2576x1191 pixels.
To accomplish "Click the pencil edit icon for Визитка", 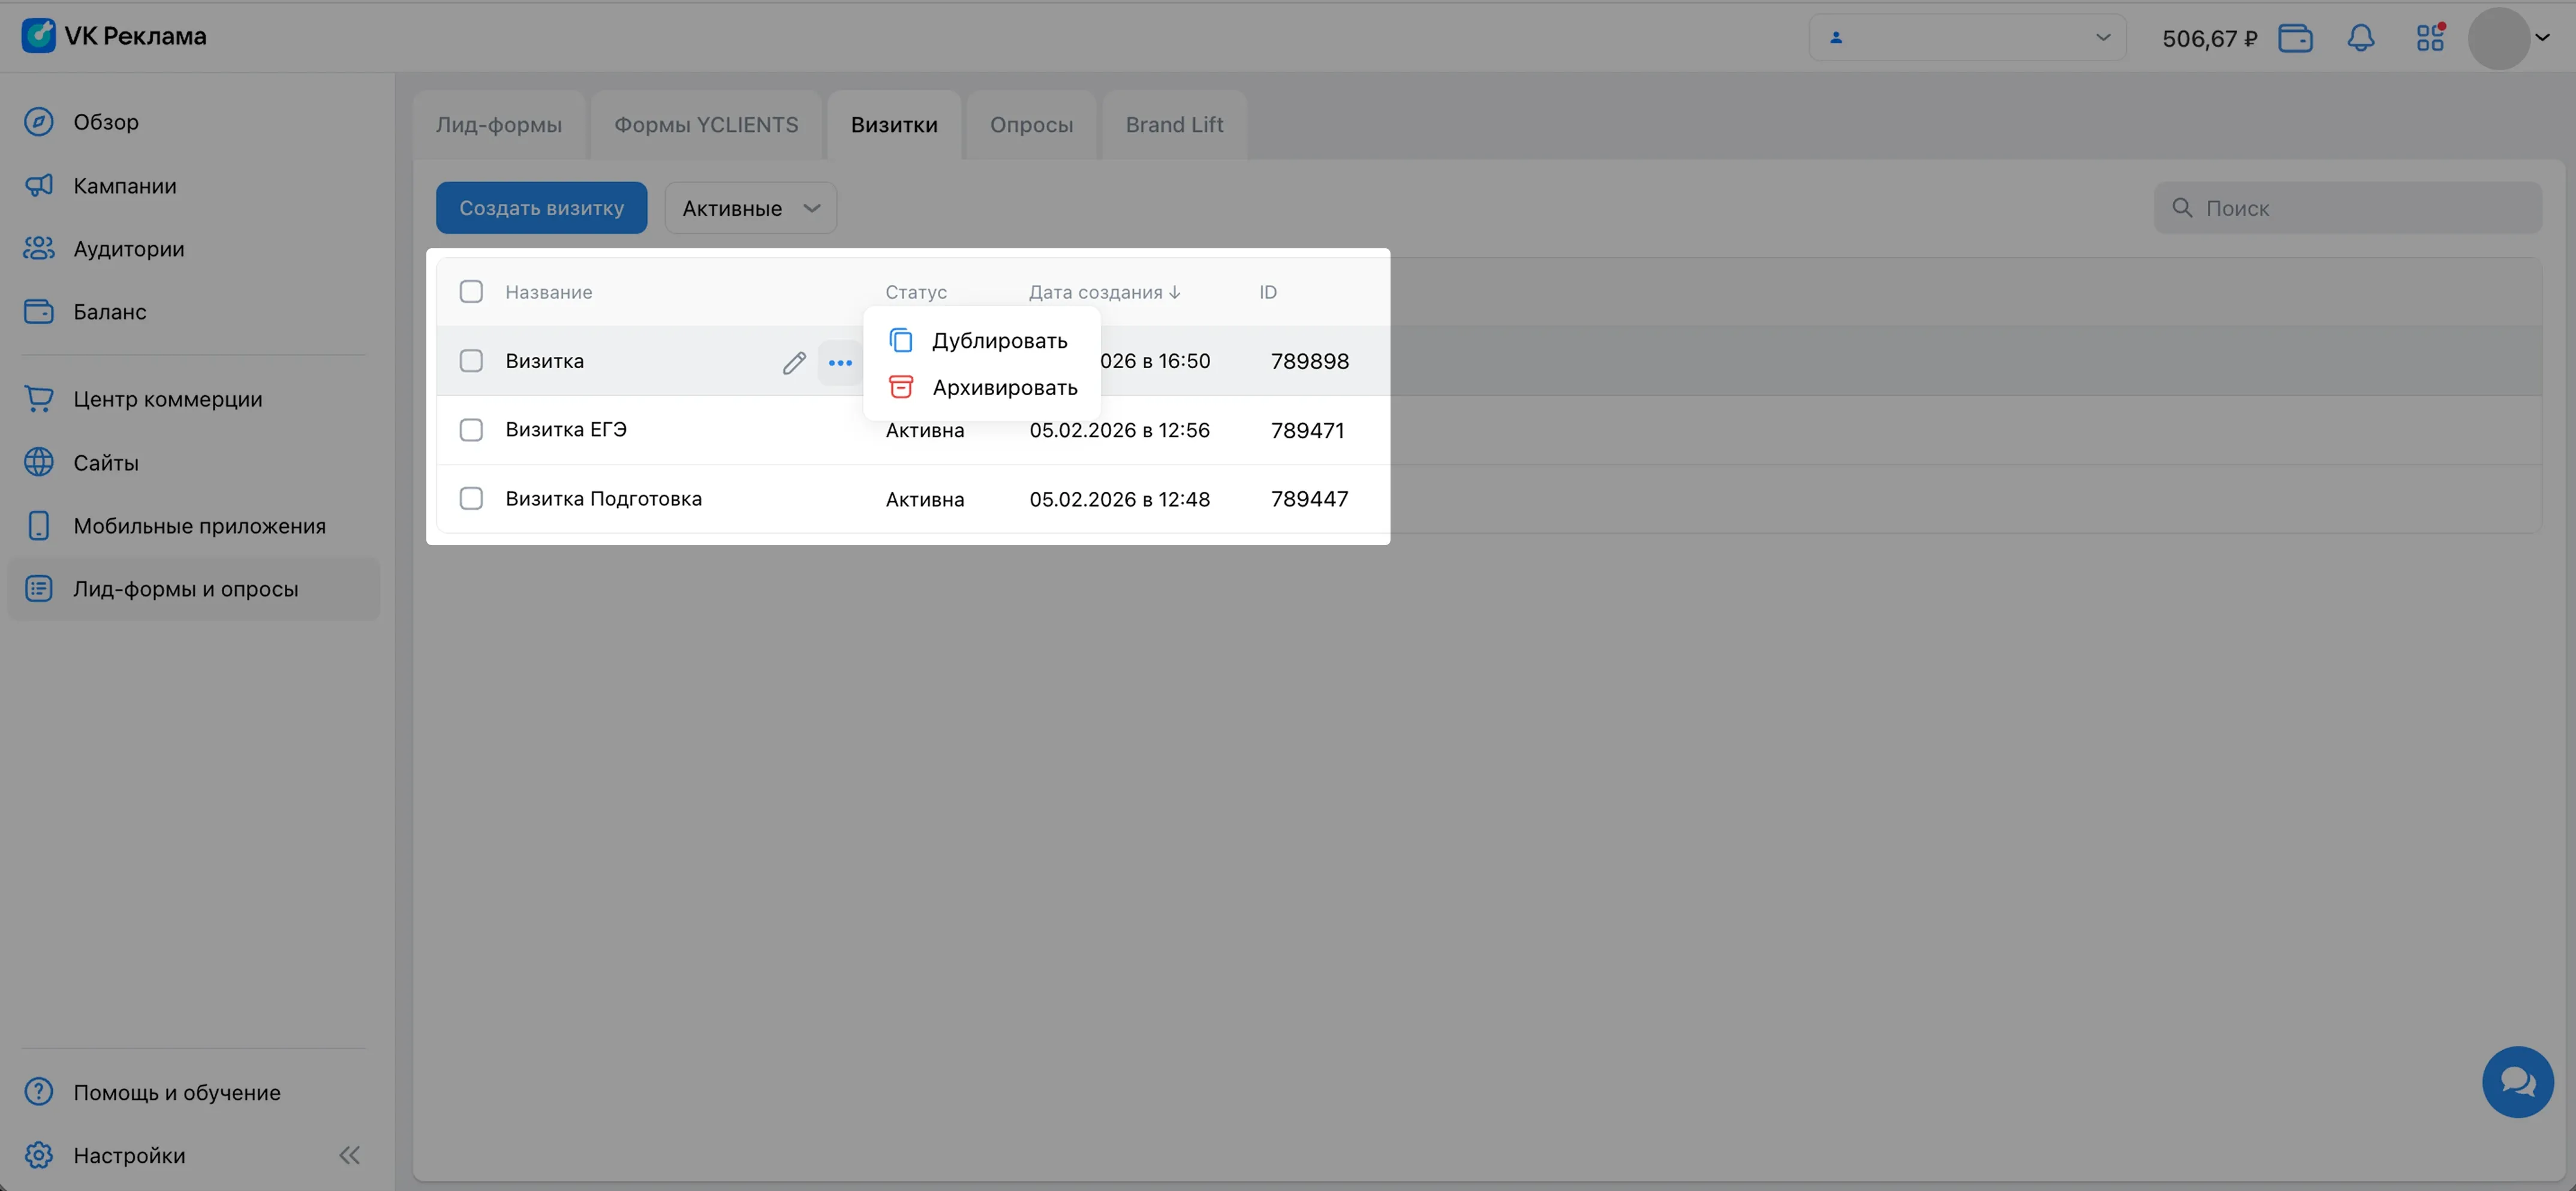I will (794, 362).
